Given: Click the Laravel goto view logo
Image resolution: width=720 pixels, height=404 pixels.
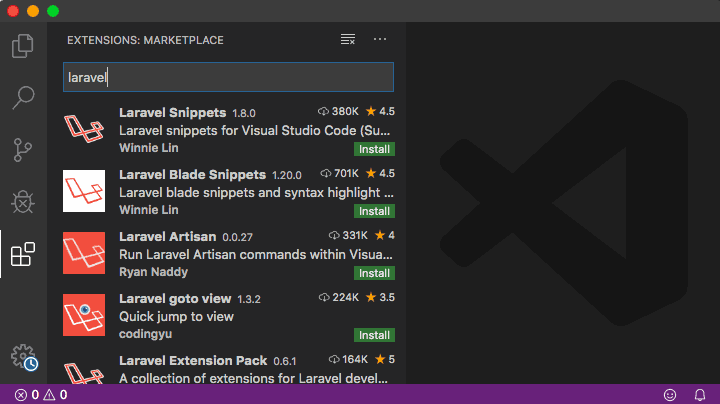Looking at the screenshot, I should pos(84,315).
